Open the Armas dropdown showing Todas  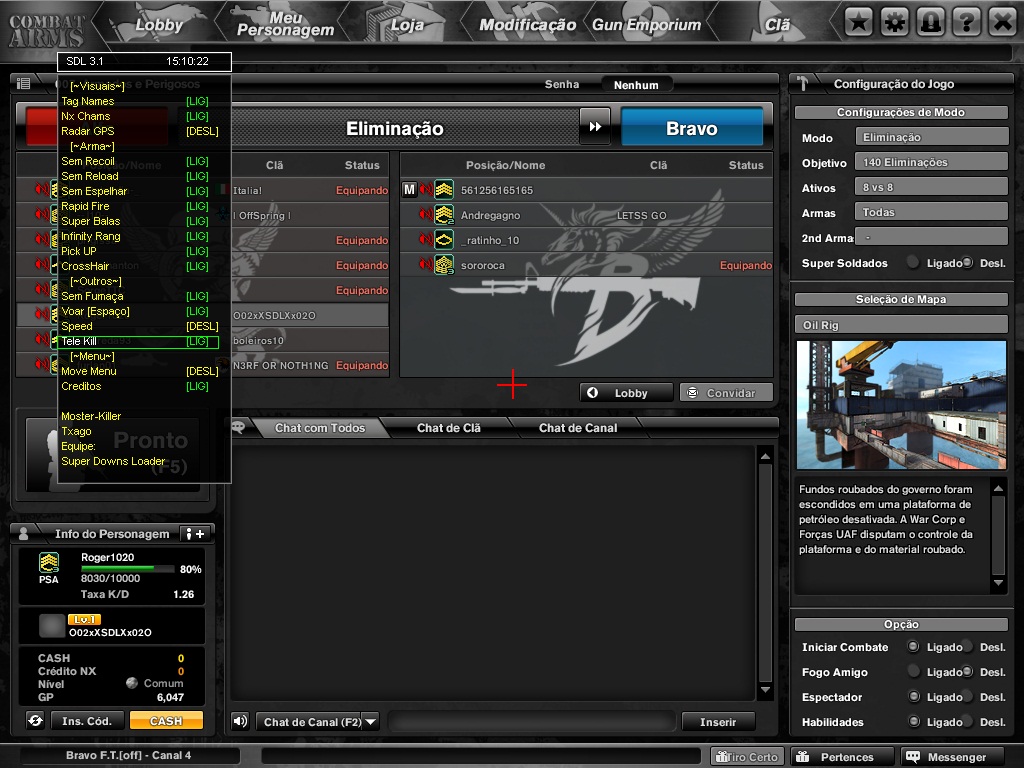(931, 212)
